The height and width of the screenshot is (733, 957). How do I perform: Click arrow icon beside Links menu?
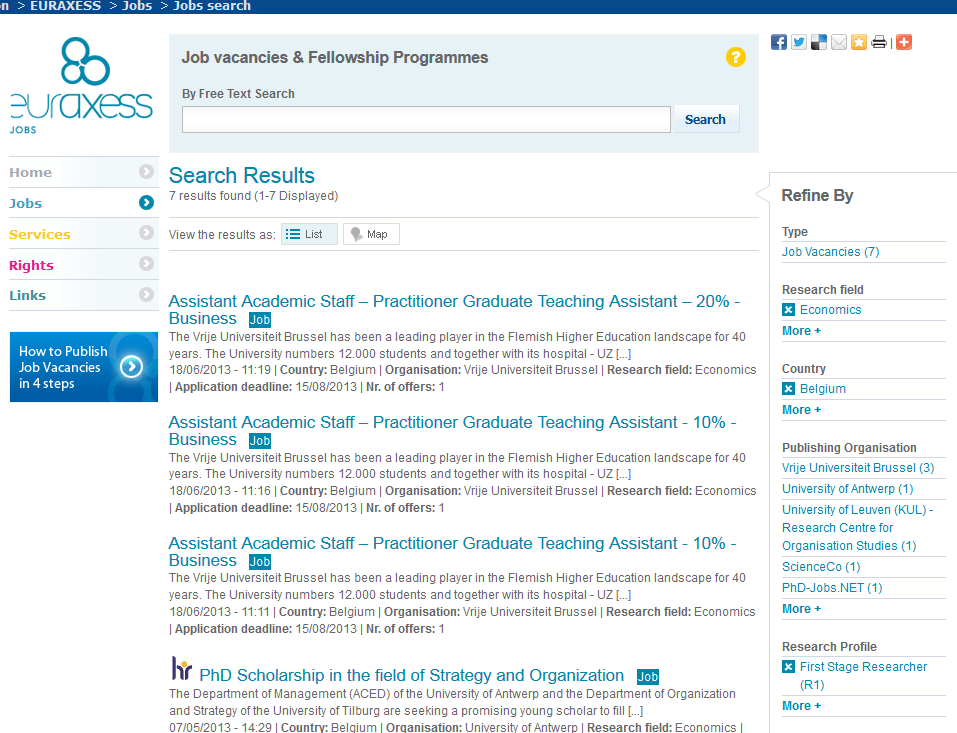(146, 295)
